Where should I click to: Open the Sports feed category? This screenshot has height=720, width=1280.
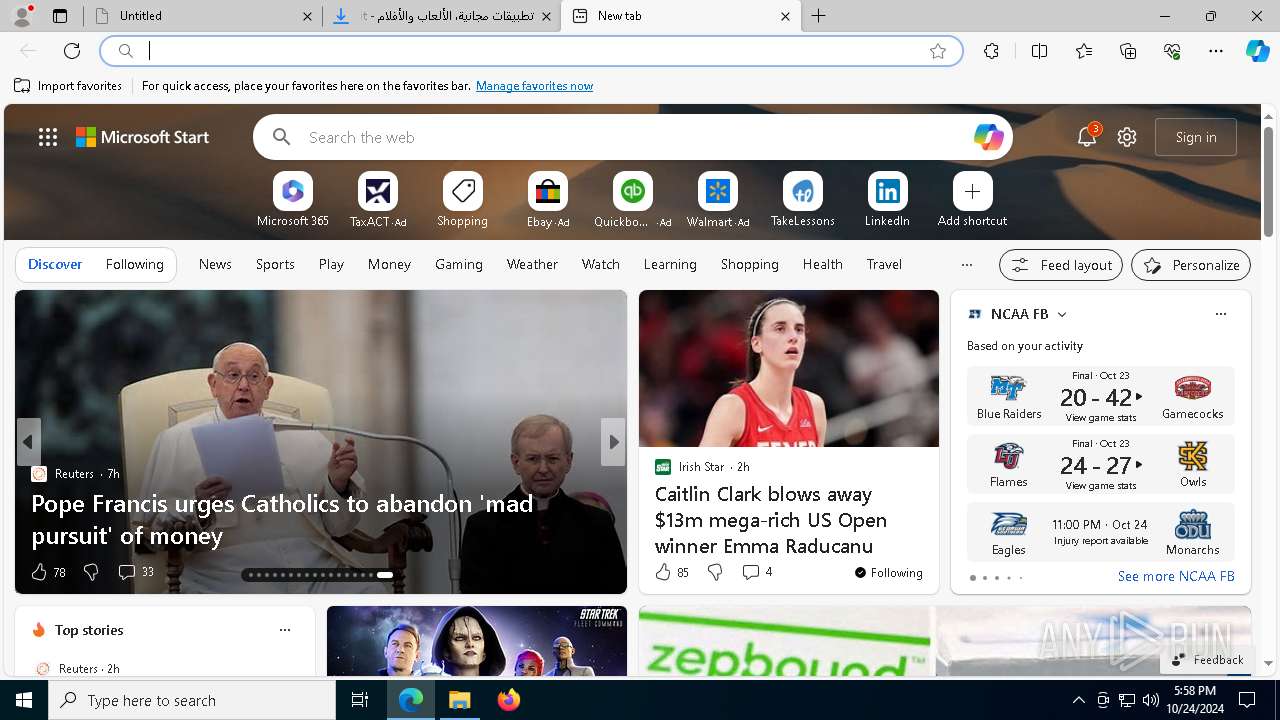275,264
